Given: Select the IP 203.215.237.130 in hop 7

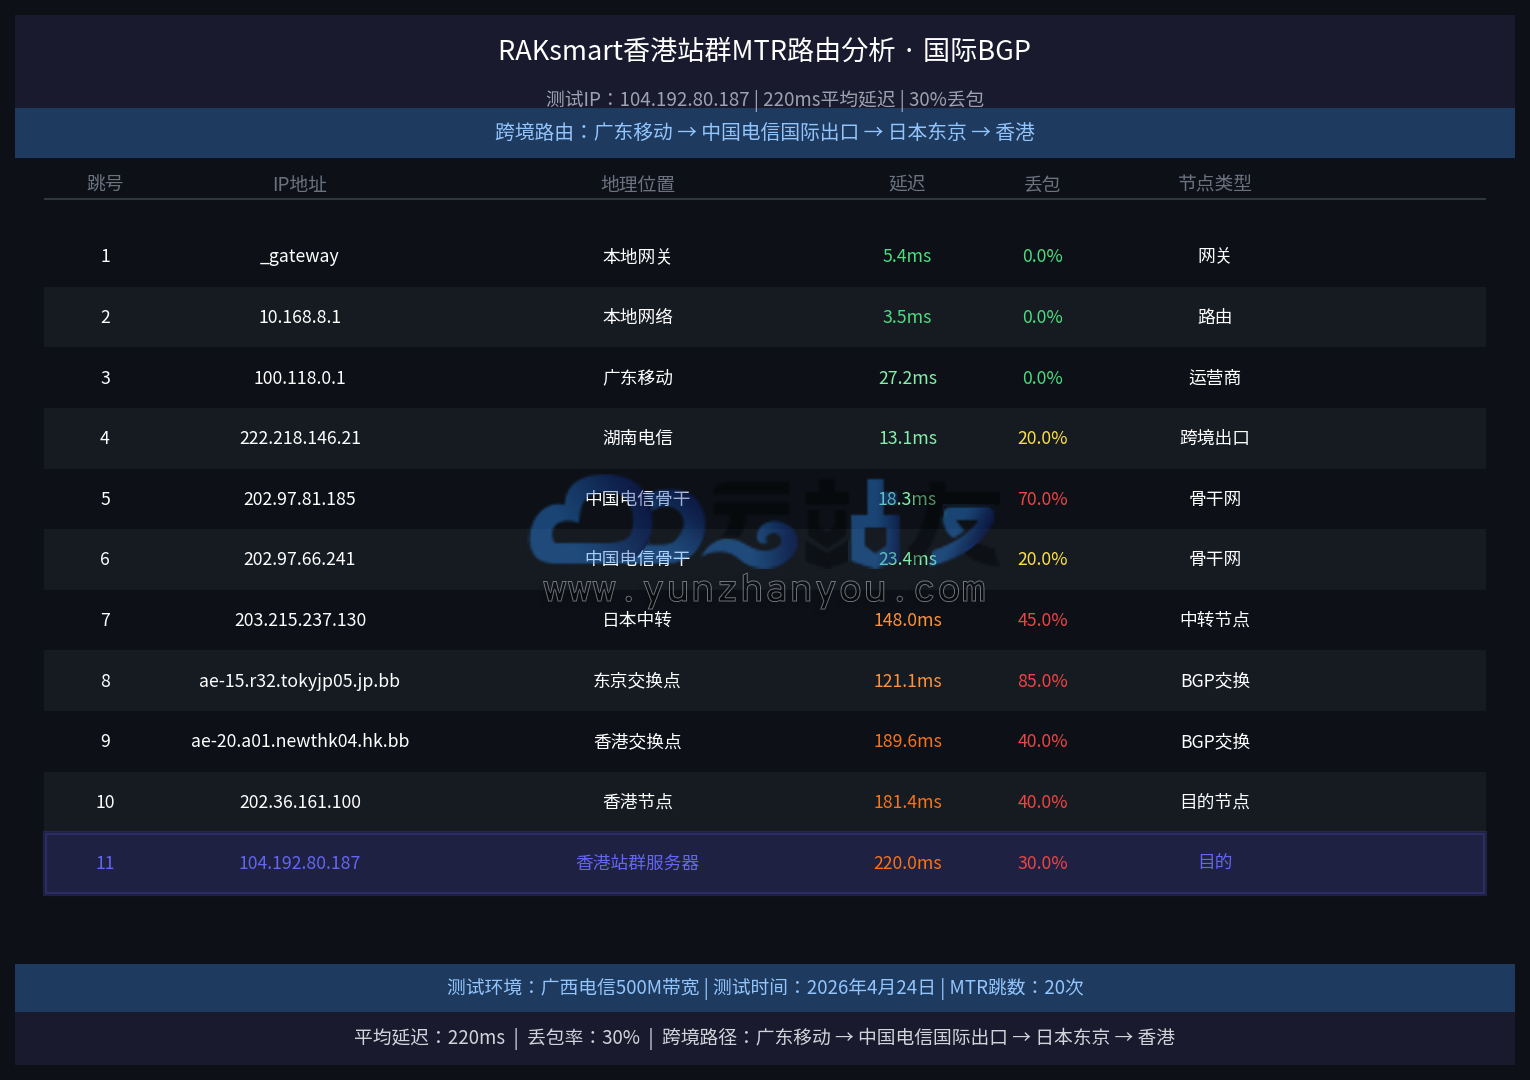Looking at the screenshot, I should (300, 620).
